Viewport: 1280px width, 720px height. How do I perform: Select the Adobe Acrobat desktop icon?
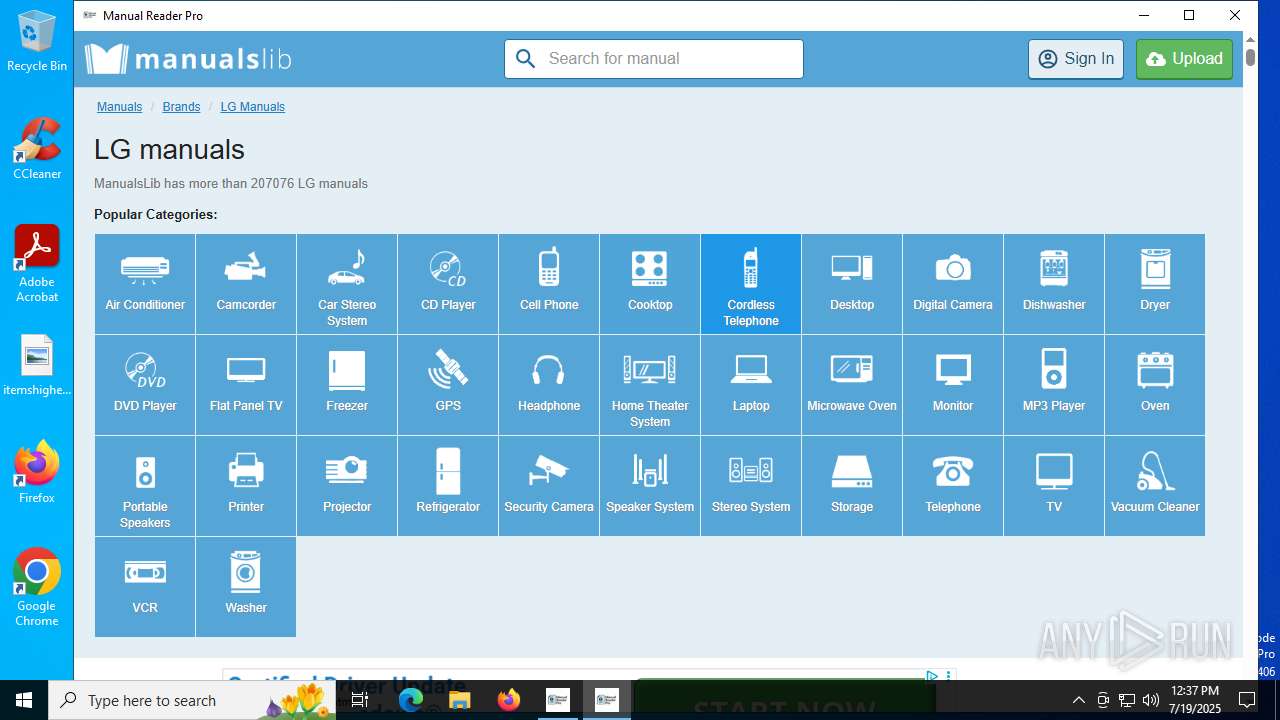37,264
